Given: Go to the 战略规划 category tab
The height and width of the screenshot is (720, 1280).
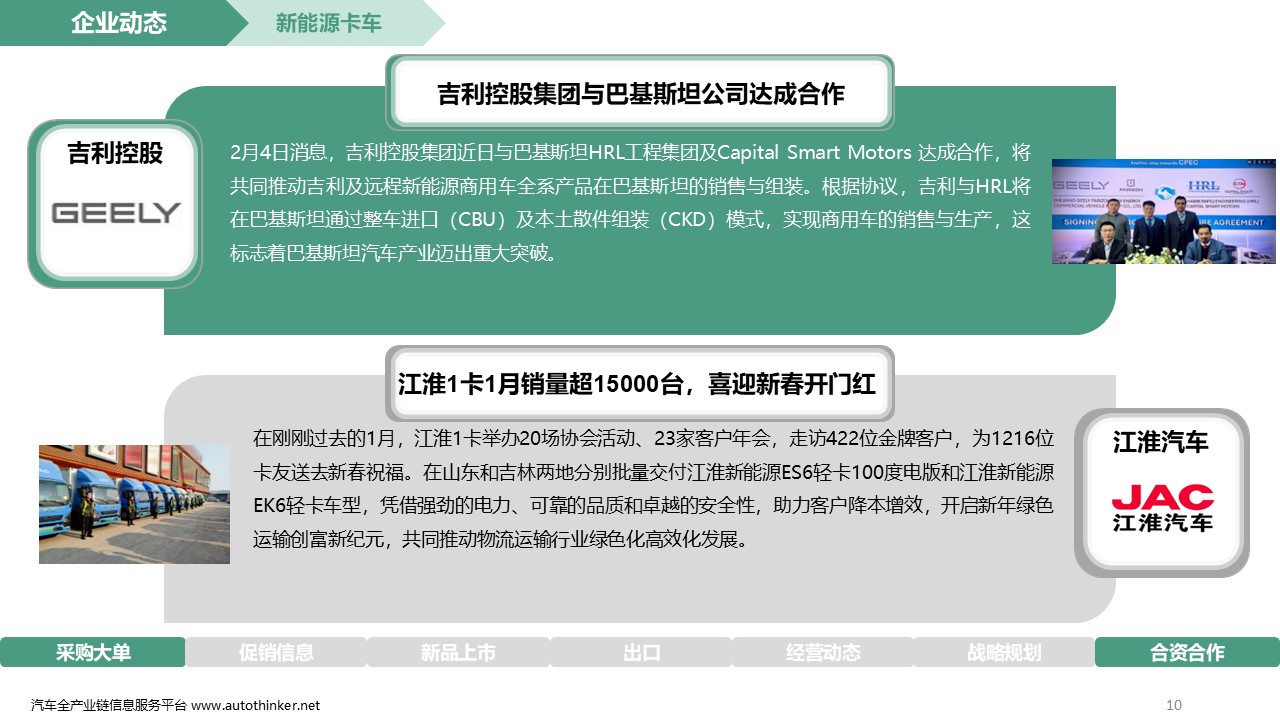Looking at the screenshot, I should point(1005,652).
